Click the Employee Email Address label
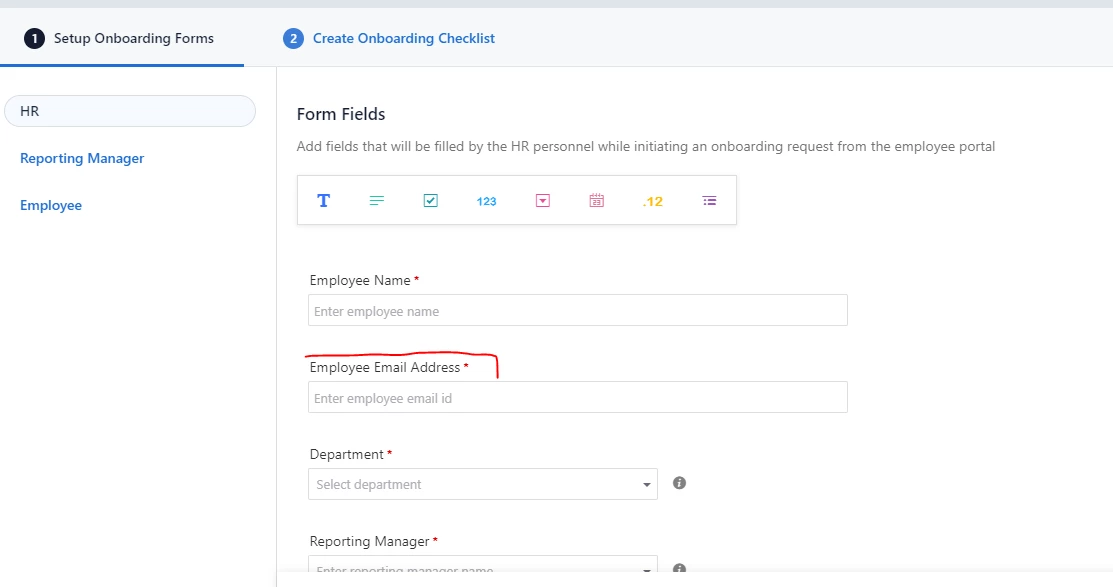The width and height of the screenshot is (1113, 587). click(x=385, y=367)
